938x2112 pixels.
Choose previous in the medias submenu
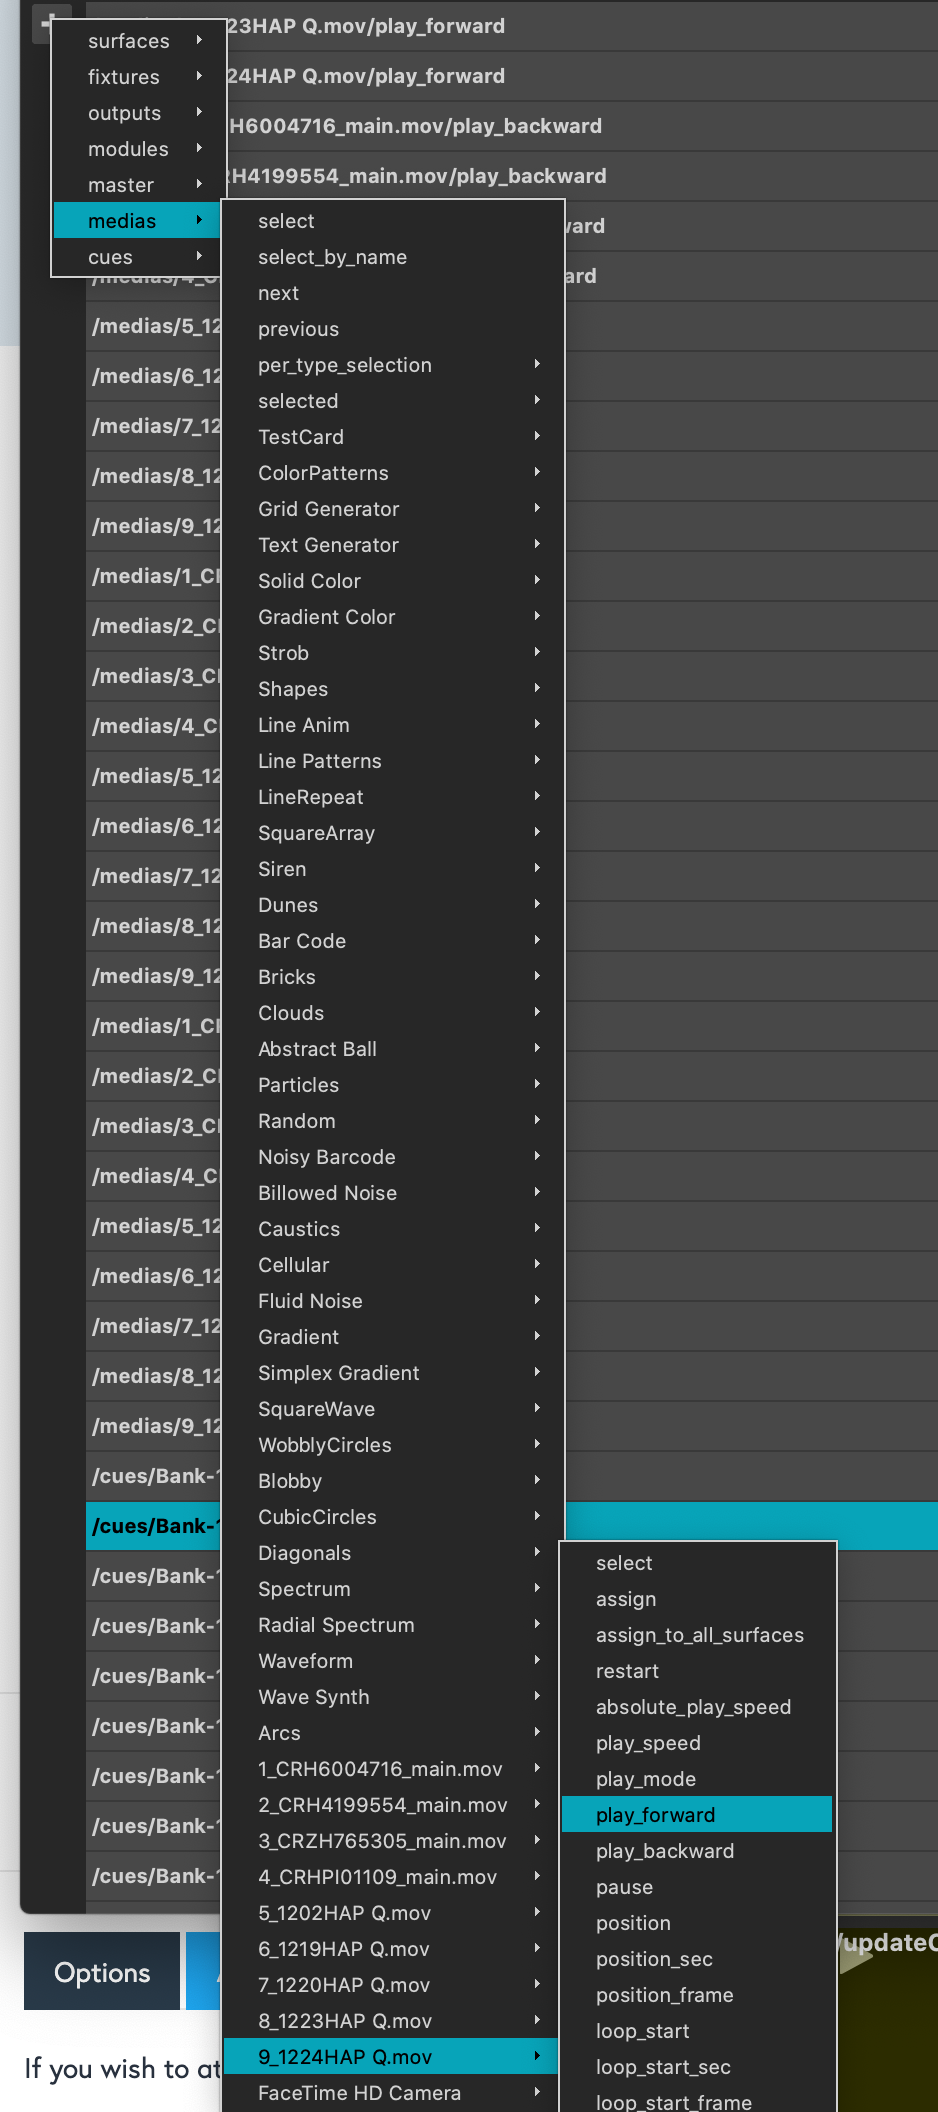pyautogui.click(x=393, y=329)
